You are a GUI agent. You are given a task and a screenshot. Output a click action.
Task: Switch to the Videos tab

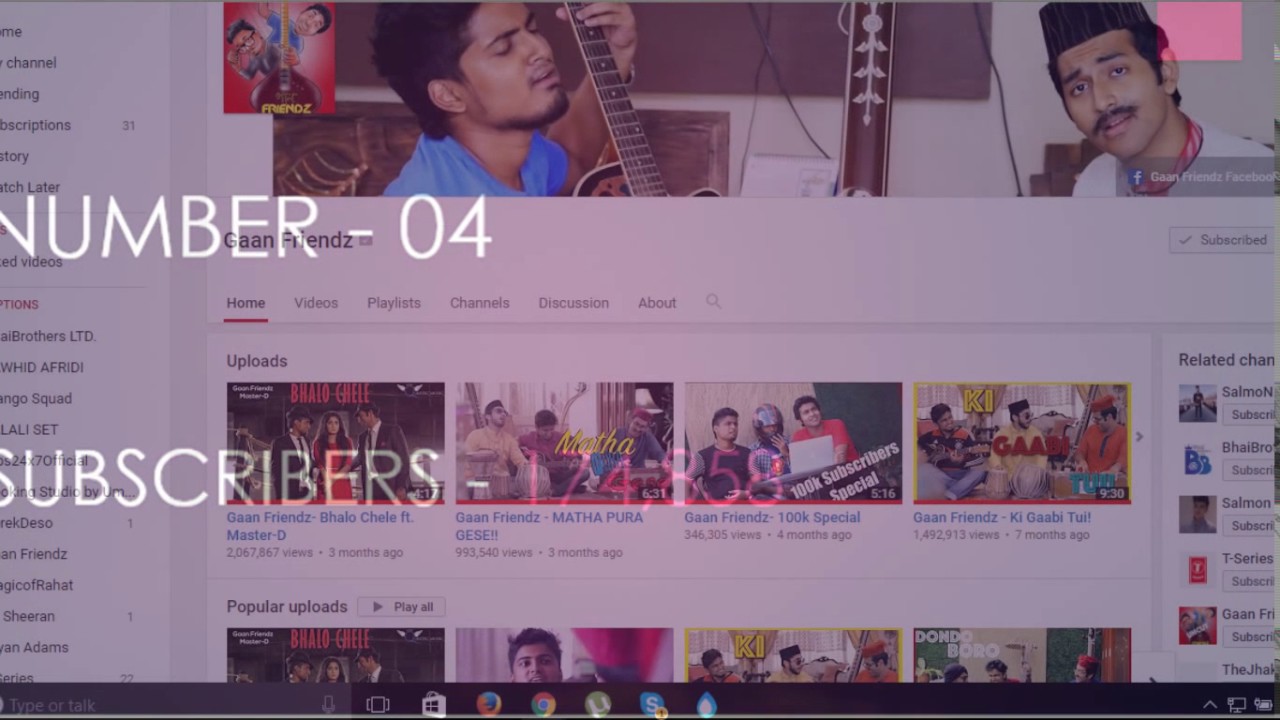coord(316,303)
